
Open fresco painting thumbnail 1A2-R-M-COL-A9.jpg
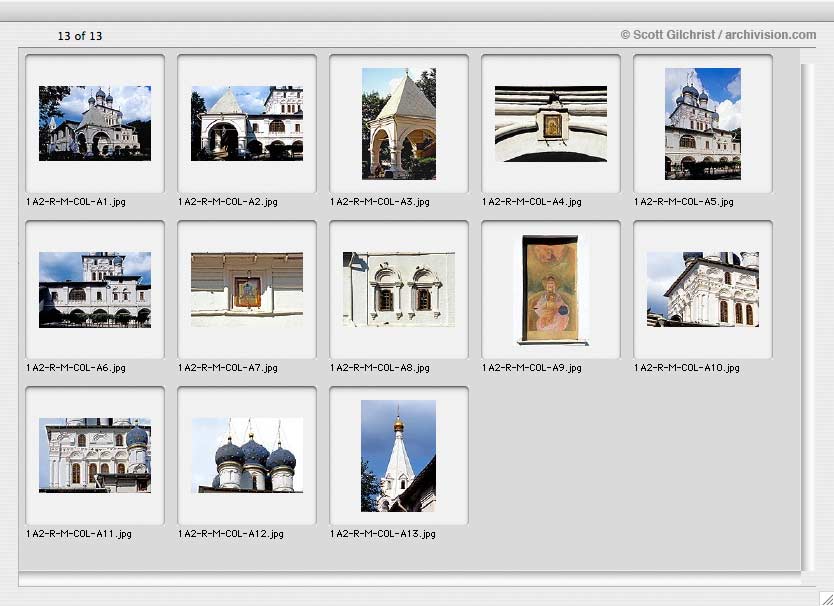point(551,289)
